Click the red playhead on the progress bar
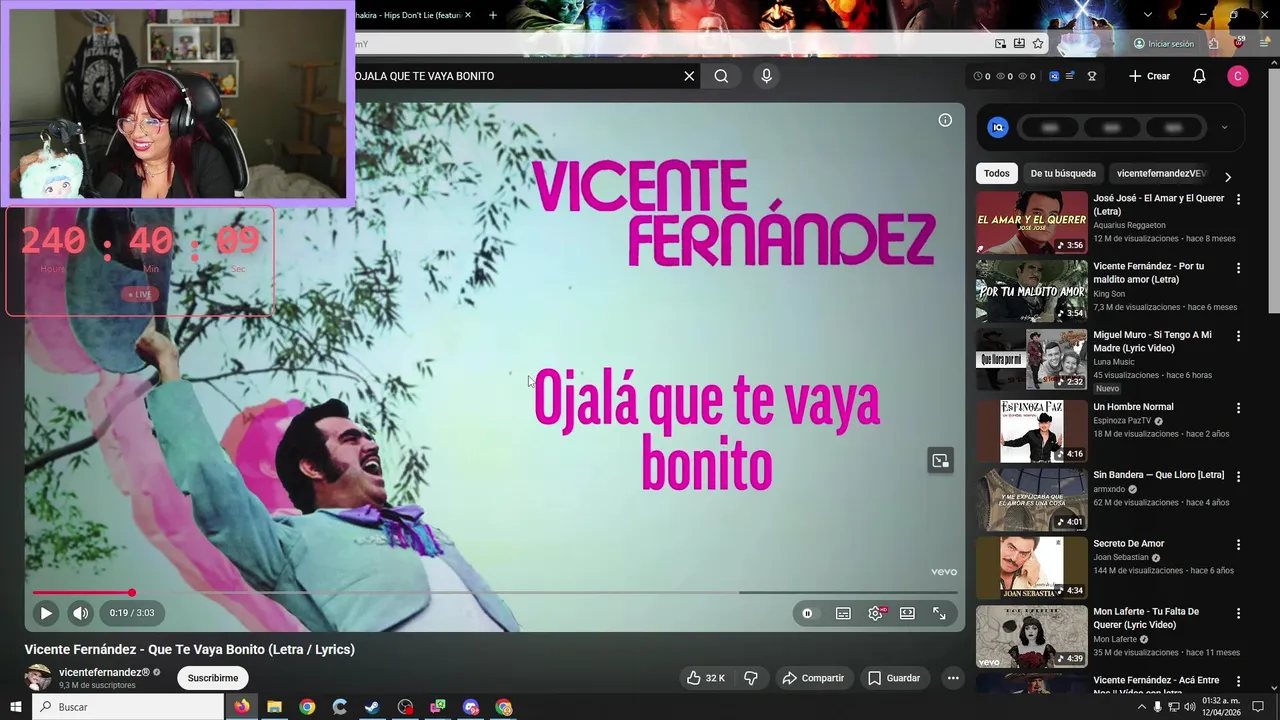The width and height of the screenshot is (1280, 720). coord(131,593)
